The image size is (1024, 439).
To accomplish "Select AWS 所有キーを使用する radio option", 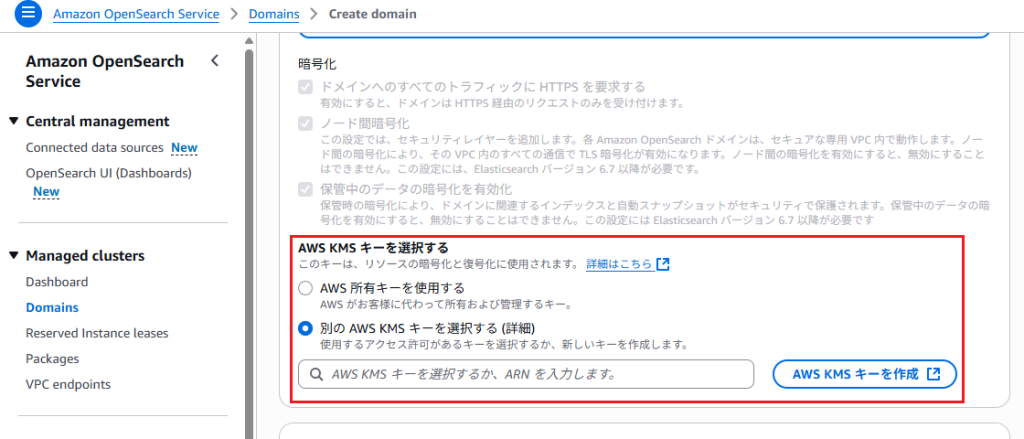I will coord(305,288).
